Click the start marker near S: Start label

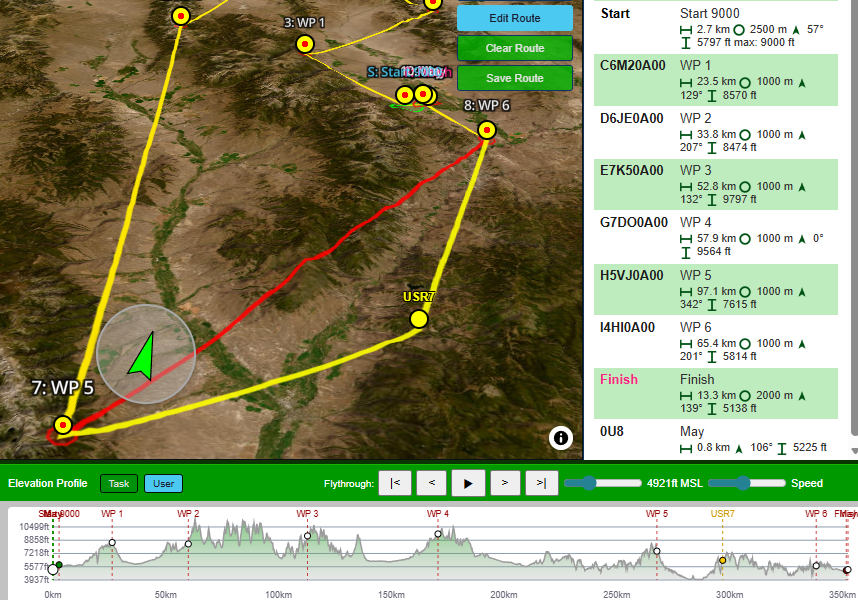pyautogui.click(x=404, y=95)
